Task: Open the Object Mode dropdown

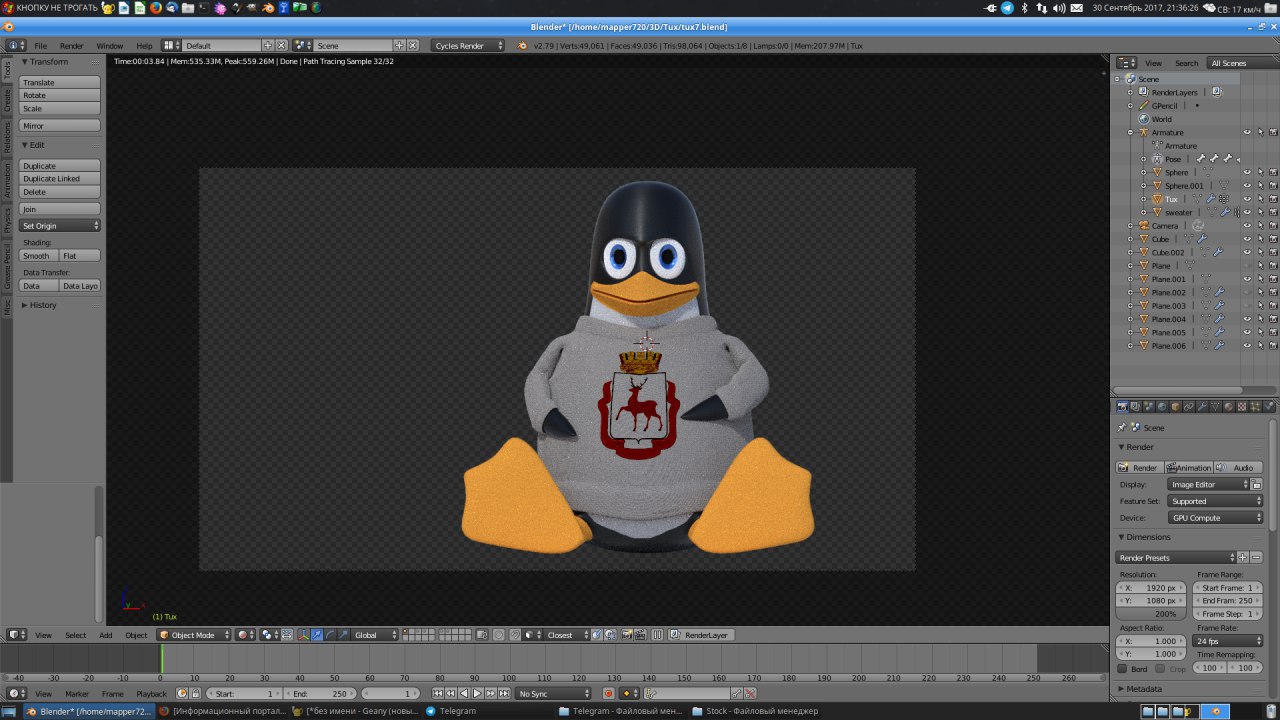Action: point(194,635)
